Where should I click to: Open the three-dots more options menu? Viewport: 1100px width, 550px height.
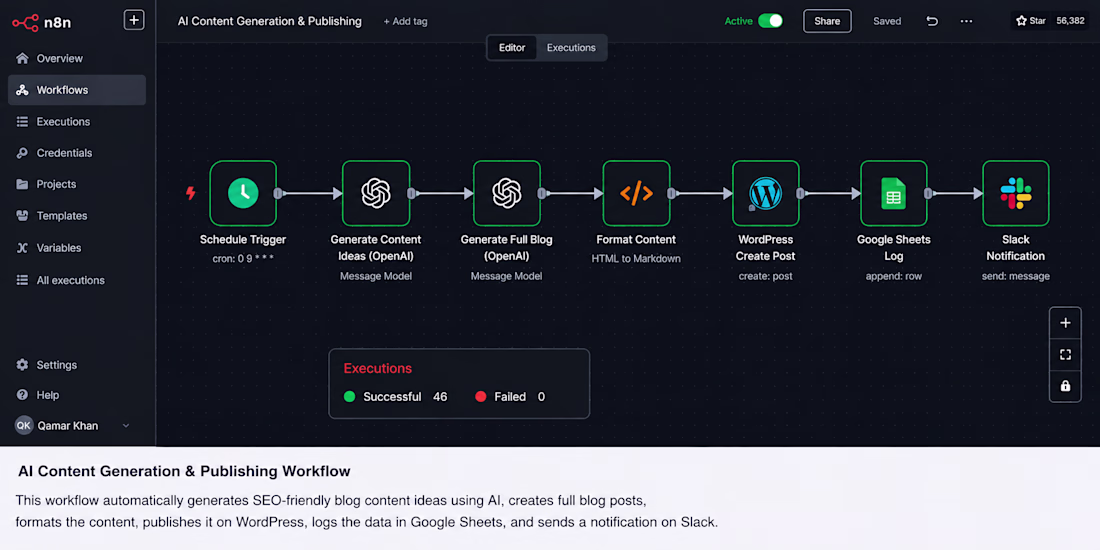coord(966,21)
